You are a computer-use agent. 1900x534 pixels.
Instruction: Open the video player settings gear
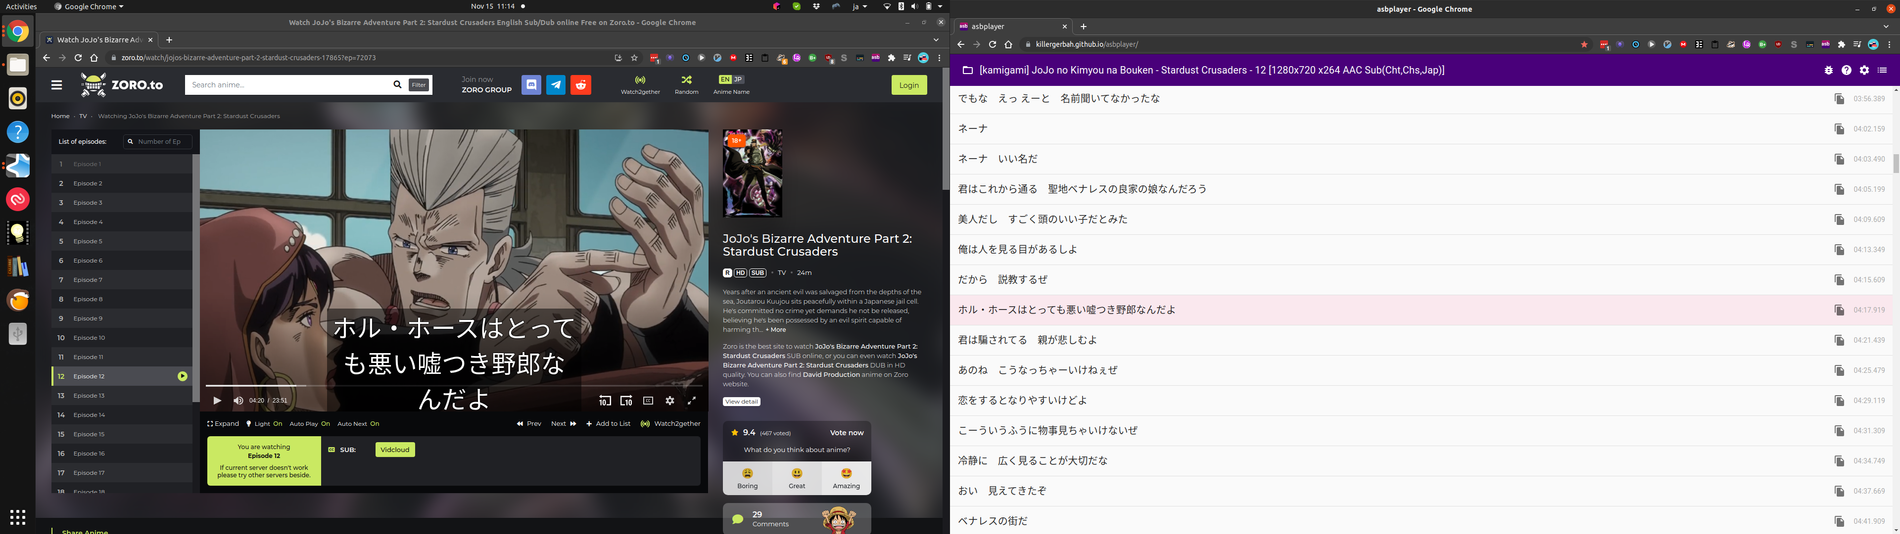point(670,400)
